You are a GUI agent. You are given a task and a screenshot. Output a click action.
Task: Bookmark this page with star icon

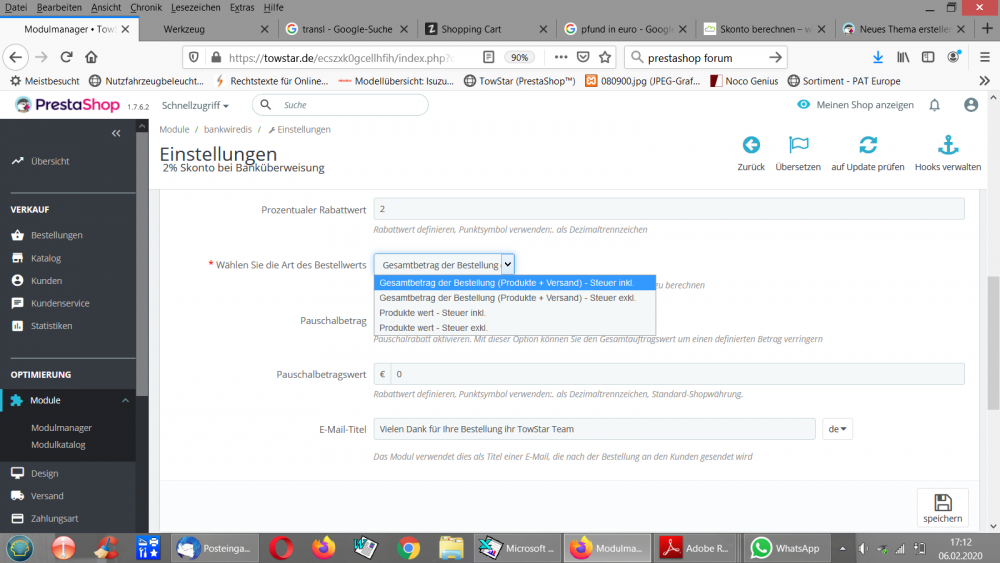tap(605, 57)
